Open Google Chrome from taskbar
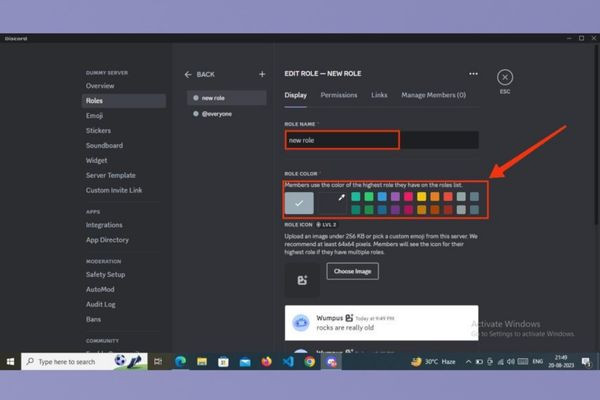 pos(310,361)
